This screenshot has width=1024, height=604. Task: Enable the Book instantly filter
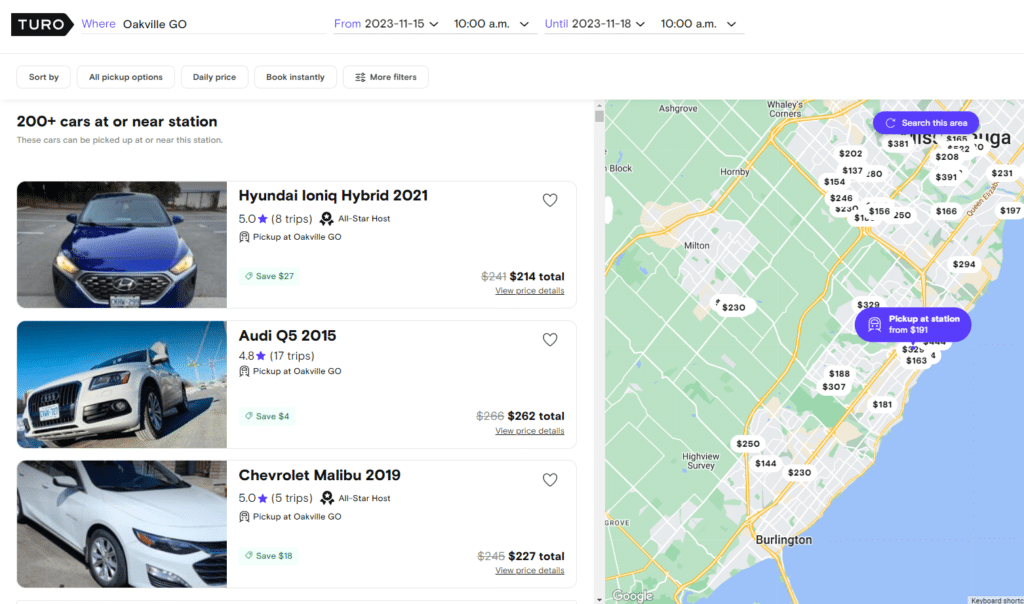295,76
